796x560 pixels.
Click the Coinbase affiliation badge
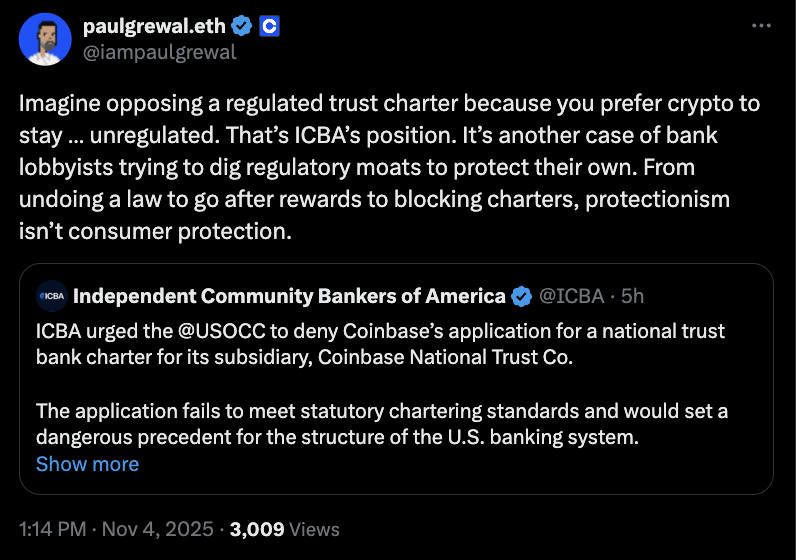[269, 27]
